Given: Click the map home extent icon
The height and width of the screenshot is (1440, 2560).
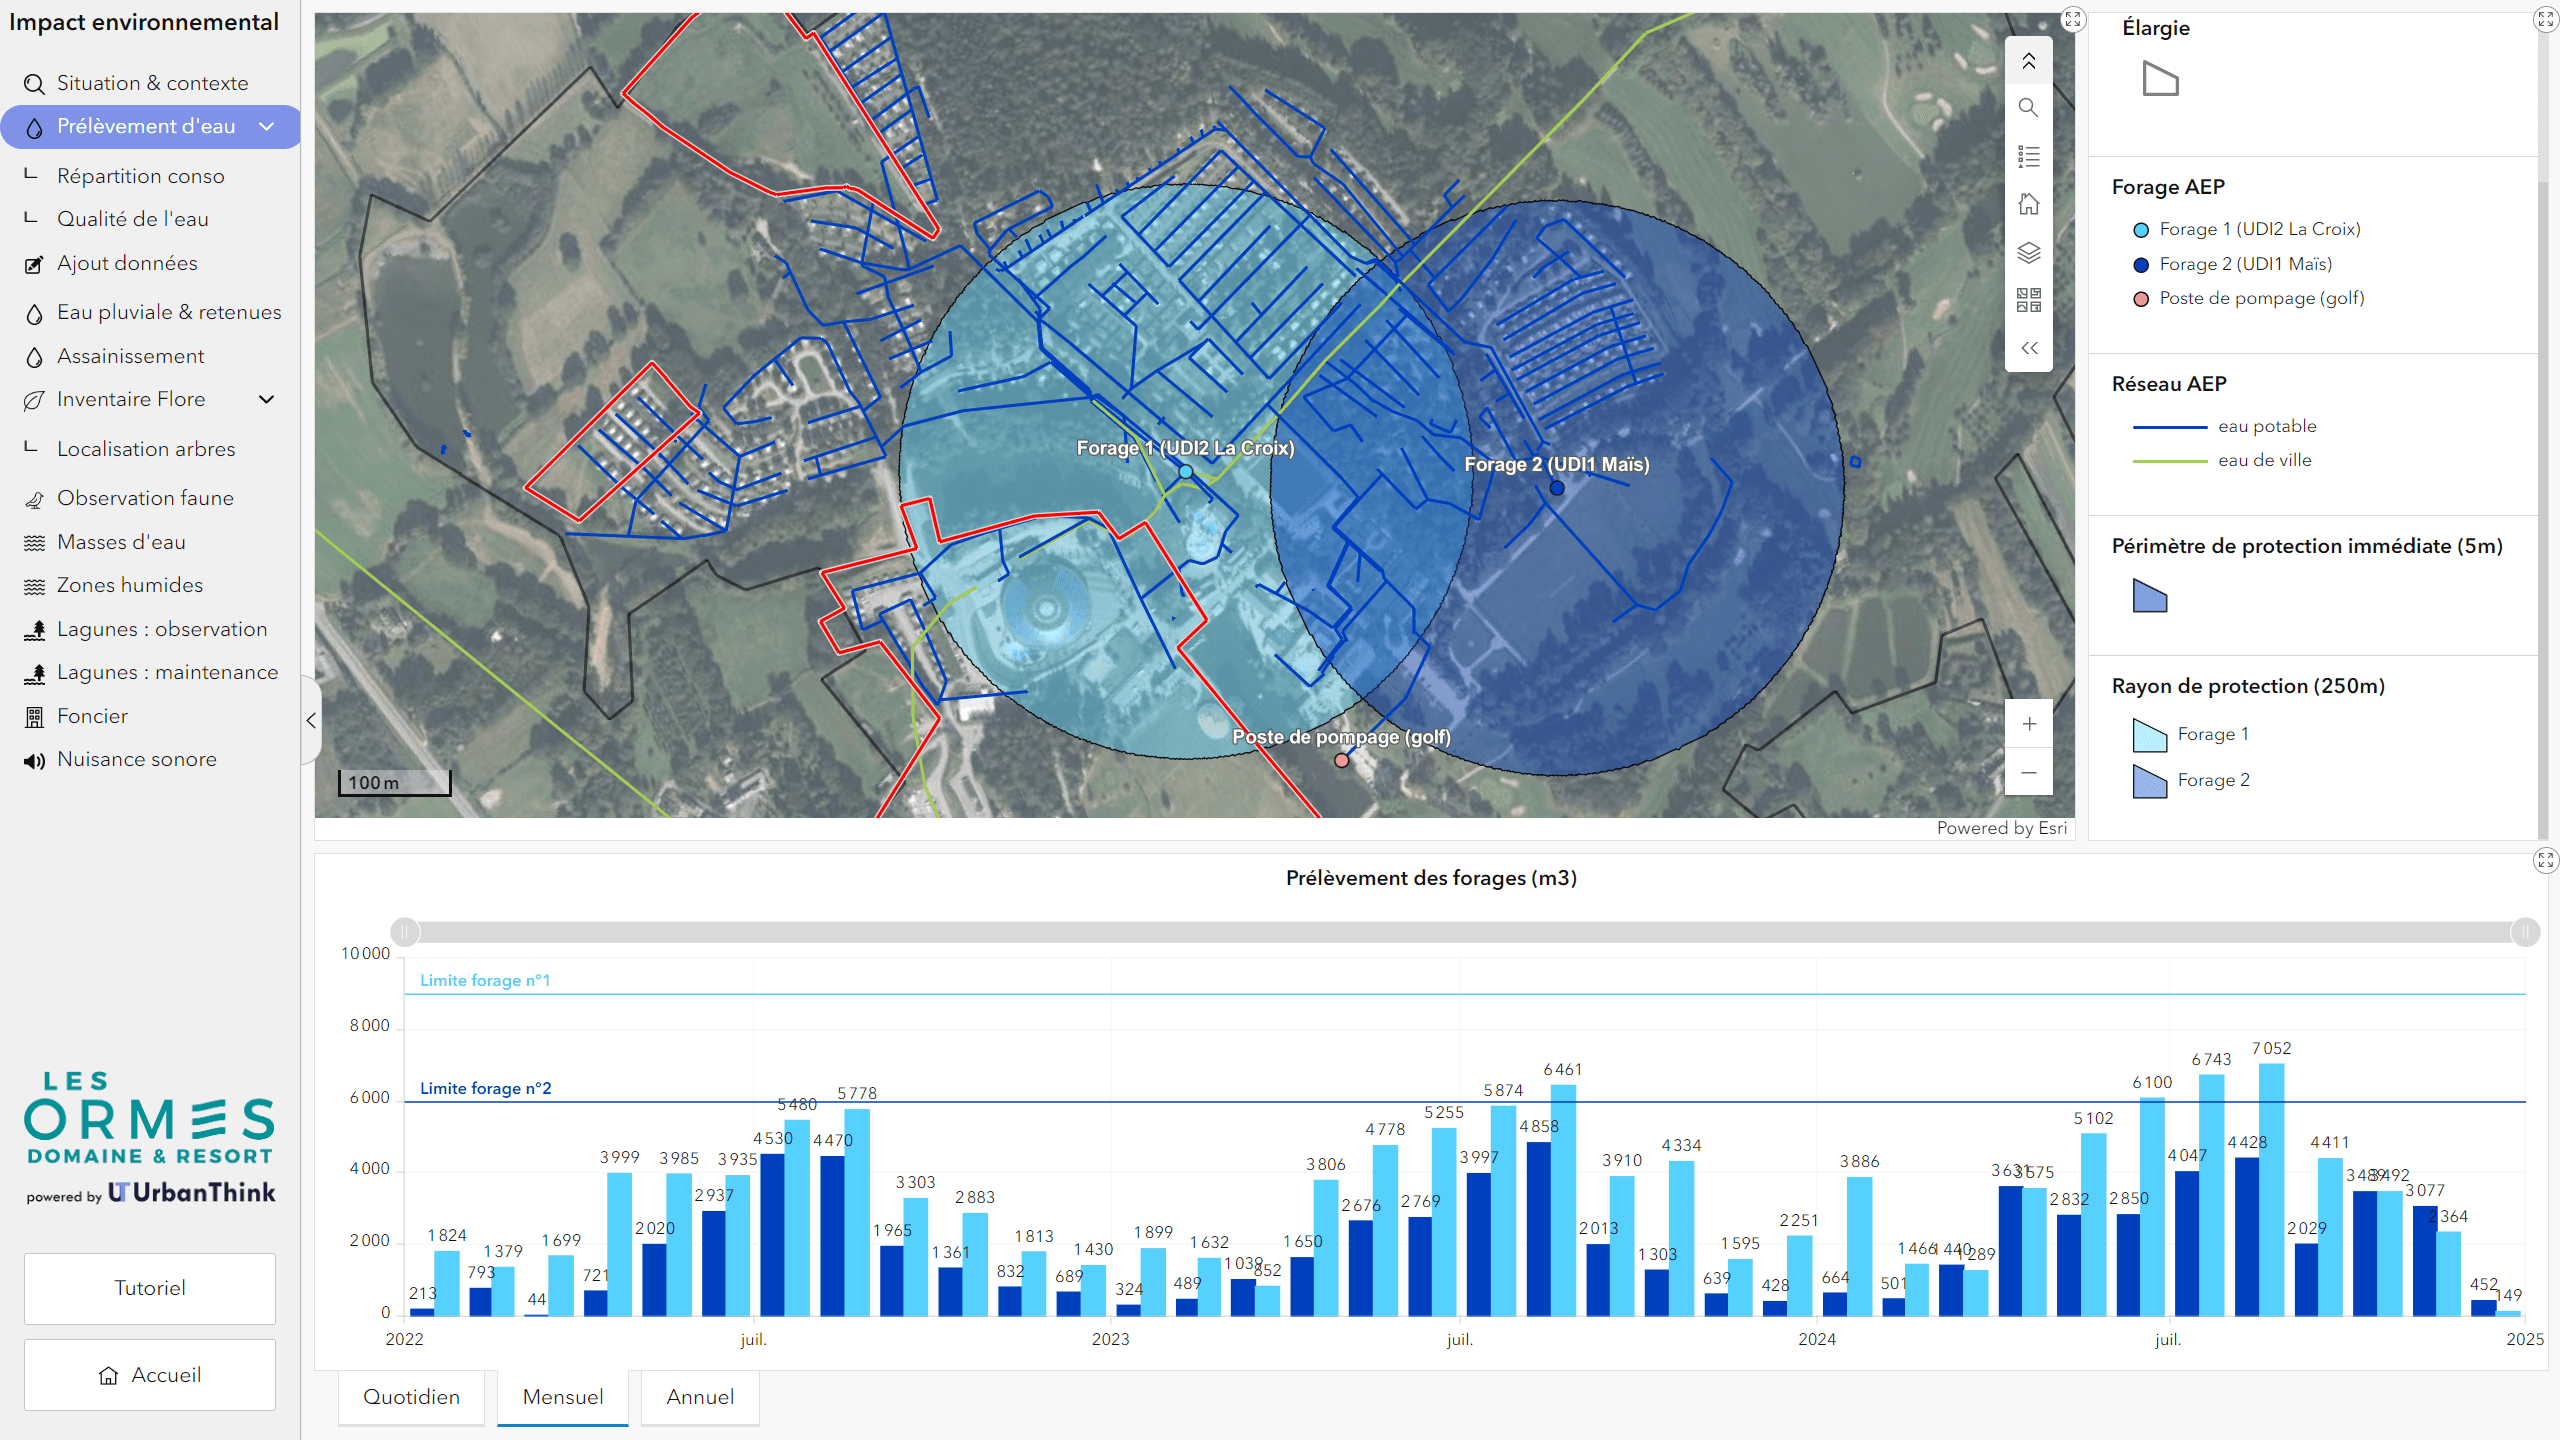Looking at the screenshot, I should point(2028,204).
